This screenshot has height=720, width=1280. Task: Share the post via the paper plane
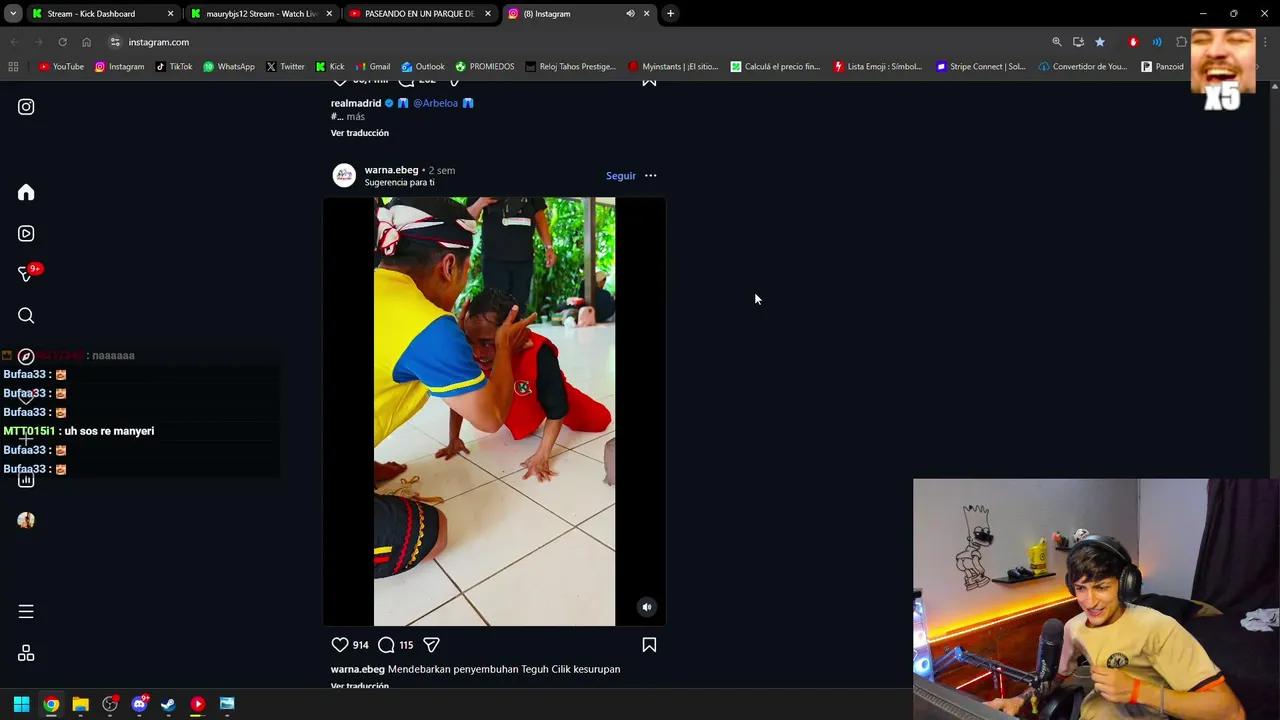[431, 644]
